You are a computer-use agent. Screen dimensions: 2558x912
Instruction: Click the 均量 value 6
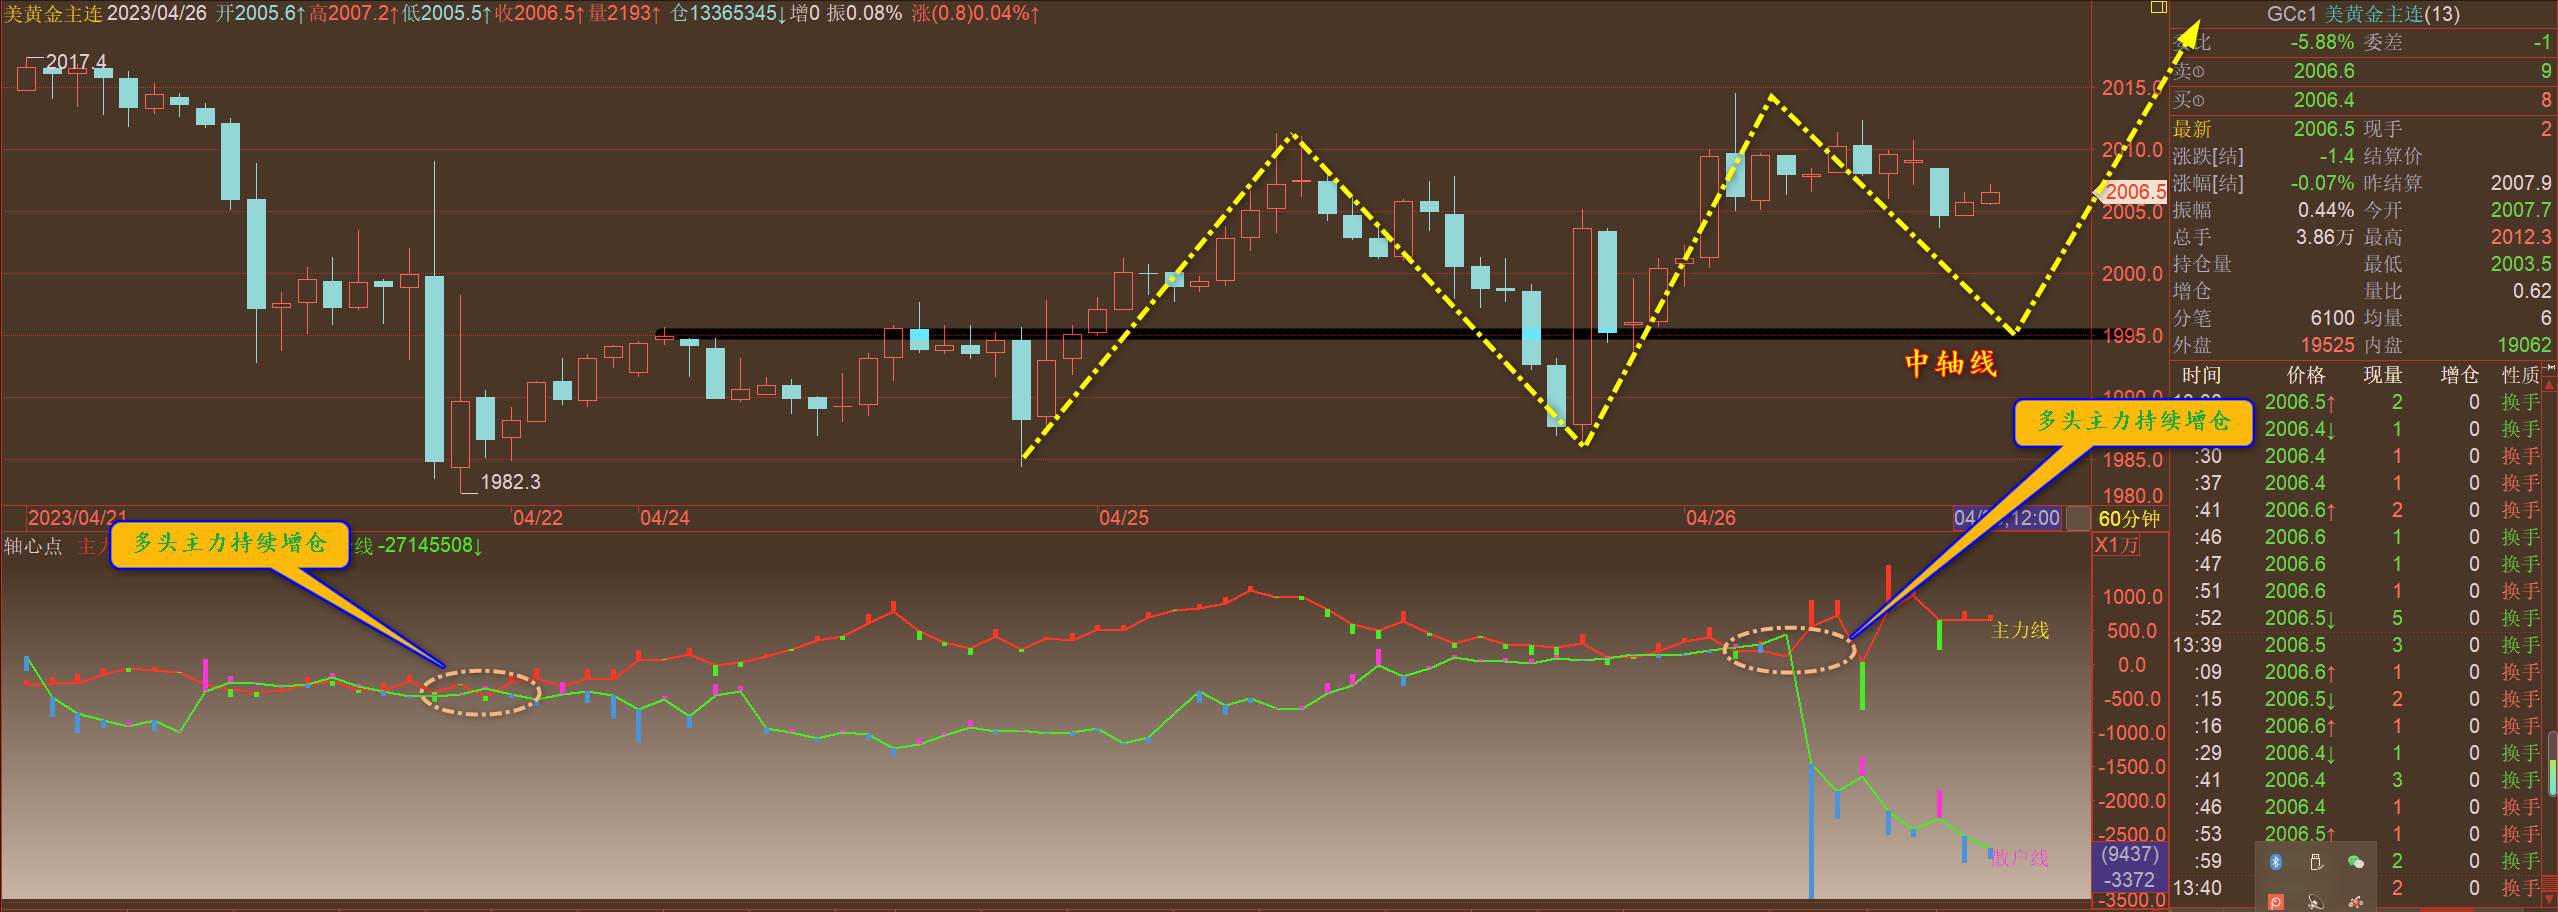pos(2546,318)
